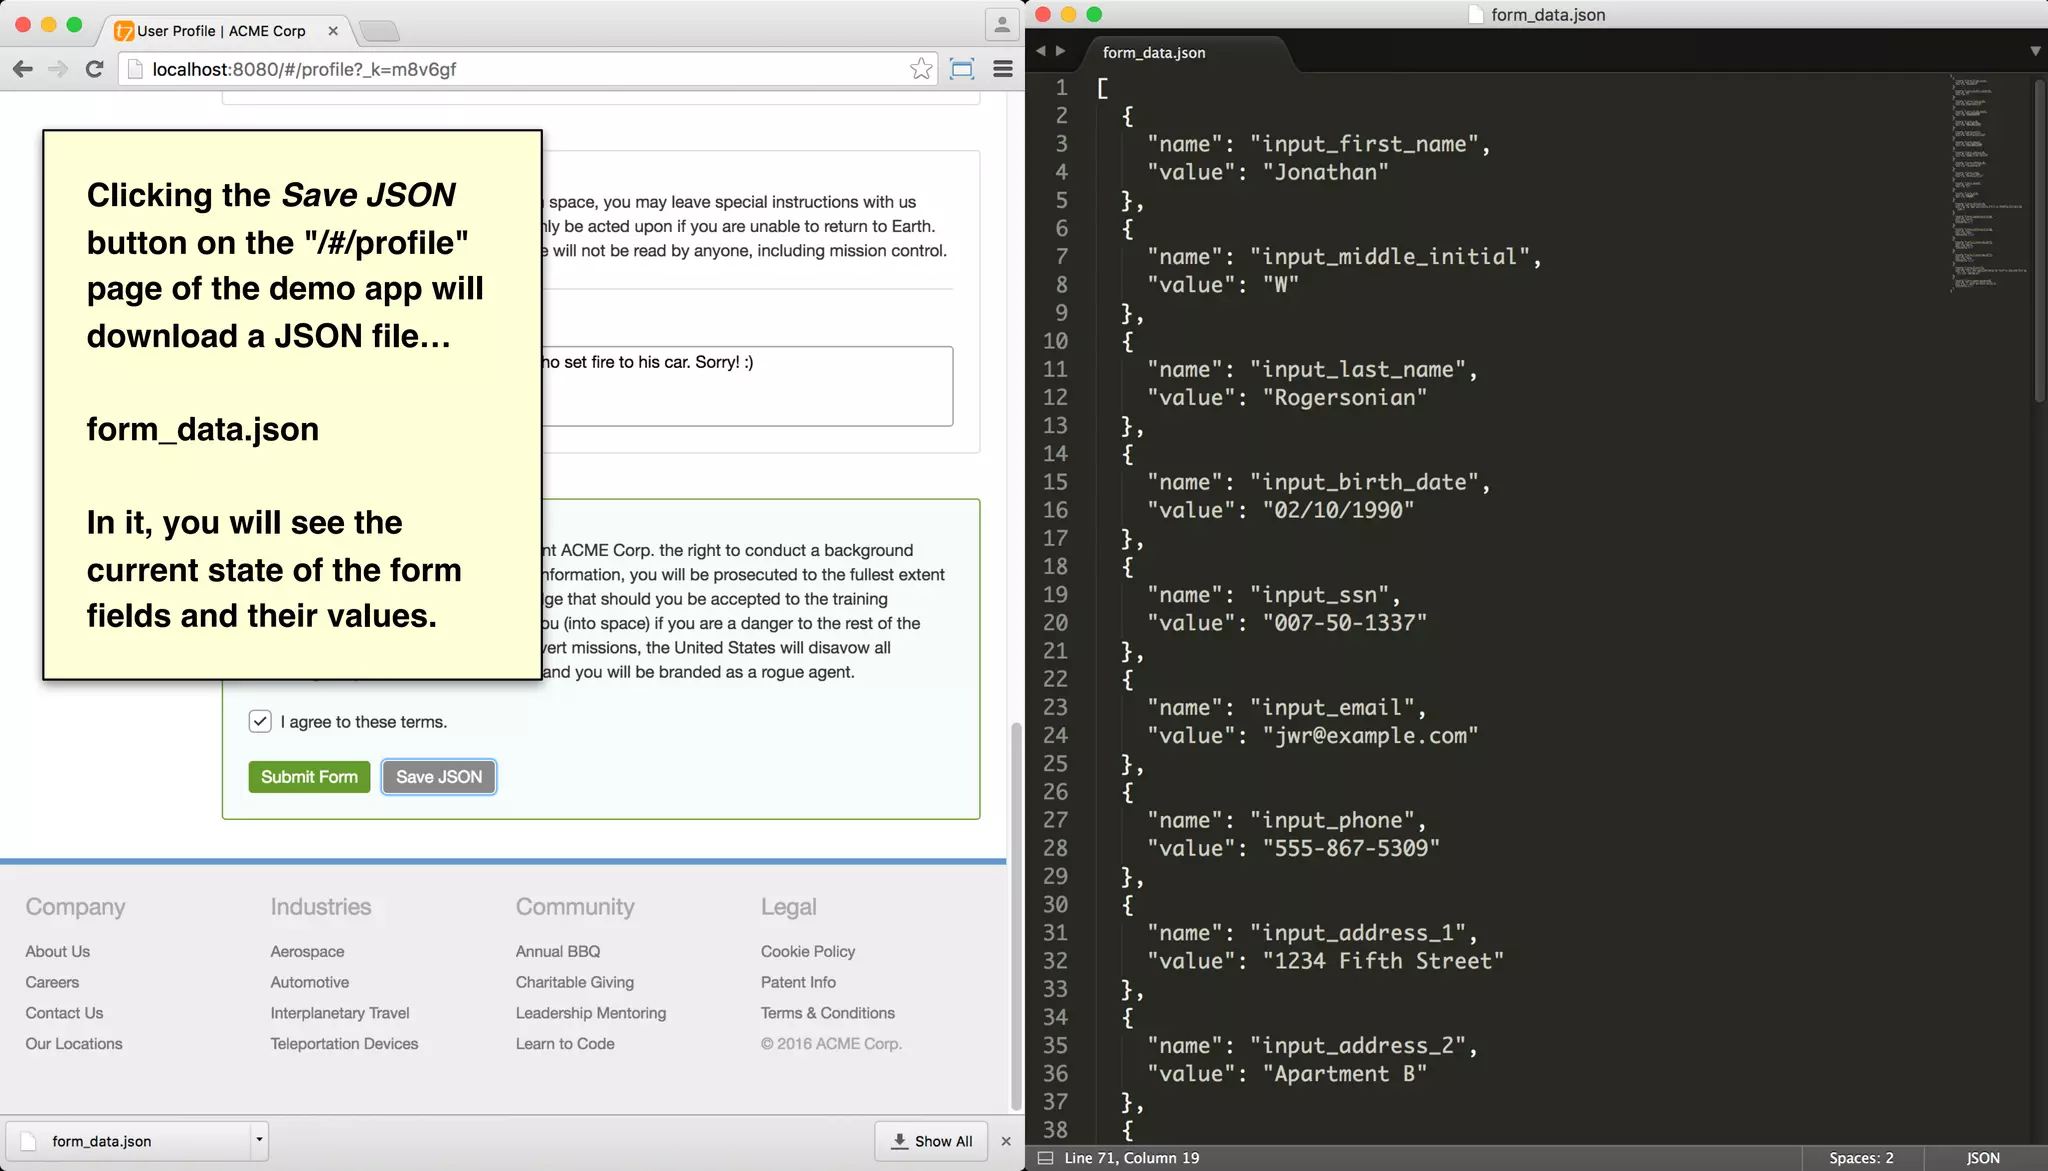Click line number 1 in the gutter
Screen dimensions: 2048x1171
(1062, 88)
